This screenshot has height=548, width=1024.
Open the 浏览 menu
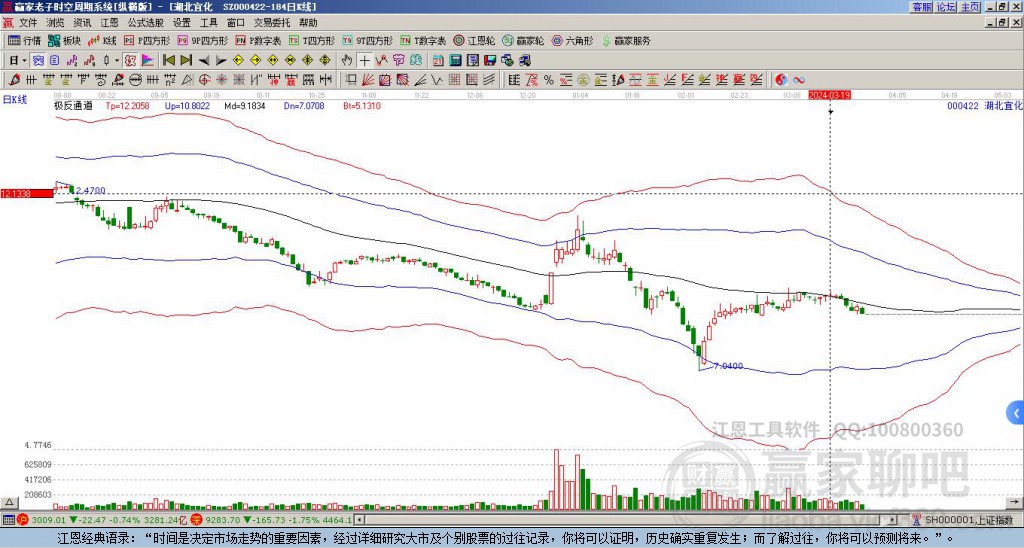click(56, 23)
